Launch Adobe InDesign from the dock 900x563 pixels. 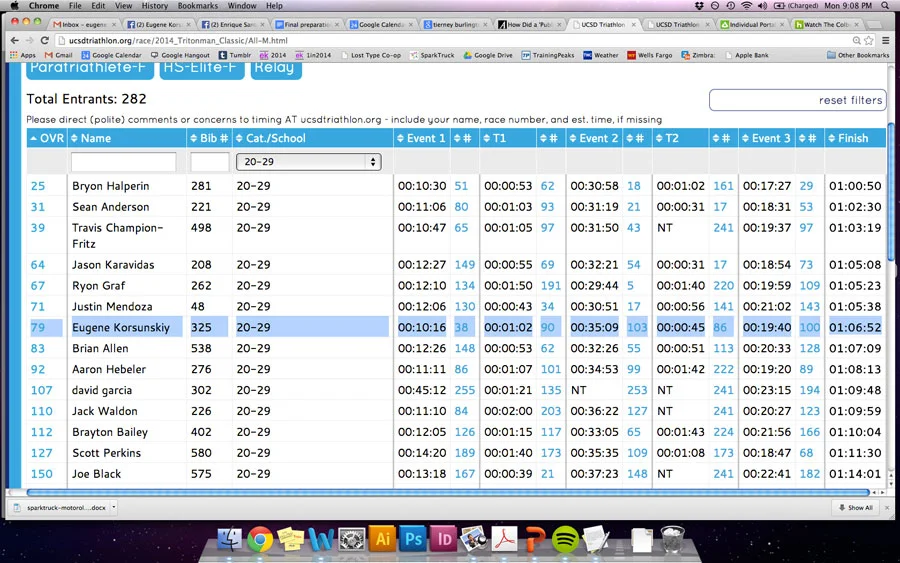(444, 539)
